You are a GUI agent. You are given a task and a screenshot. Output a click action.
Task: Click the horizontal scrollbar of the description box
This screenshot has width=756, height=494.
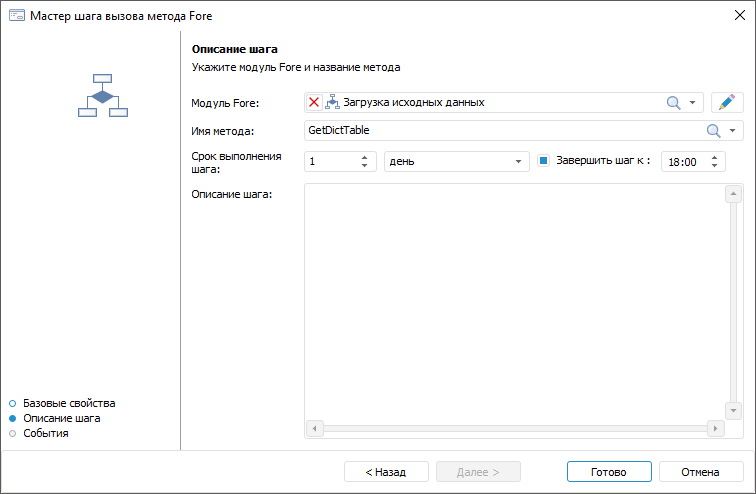(x=514, y=428)
